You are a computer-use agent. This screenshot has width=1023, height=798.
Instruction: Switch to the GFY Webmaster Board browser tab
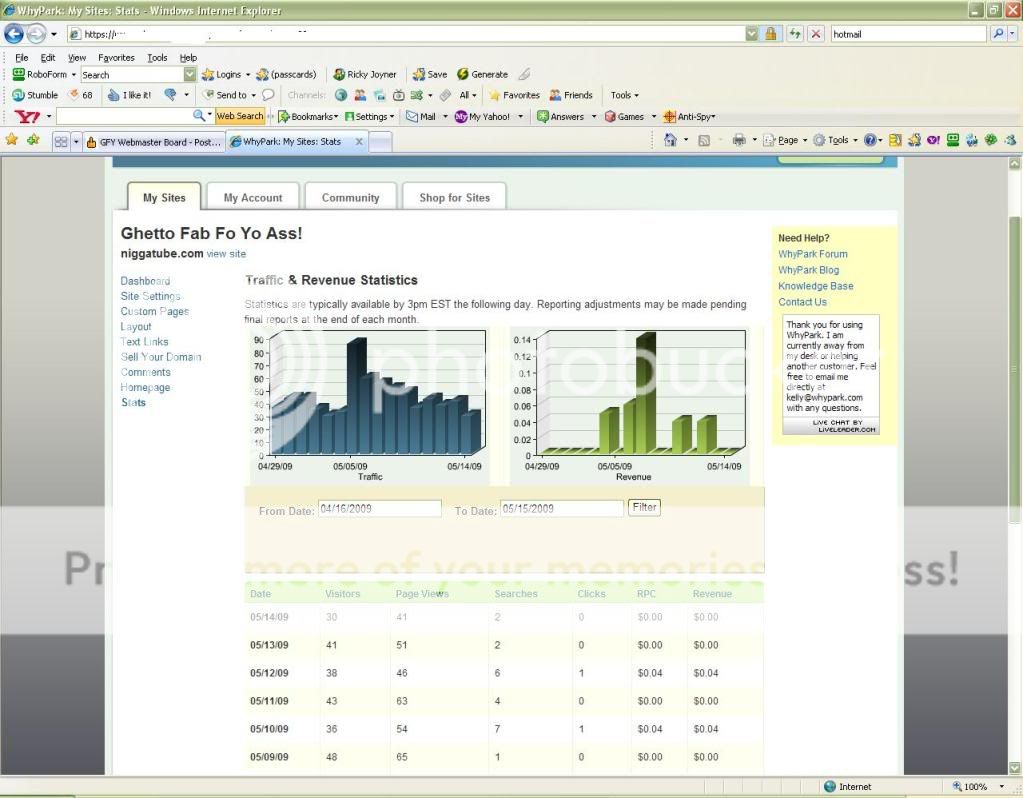point(155,142)
